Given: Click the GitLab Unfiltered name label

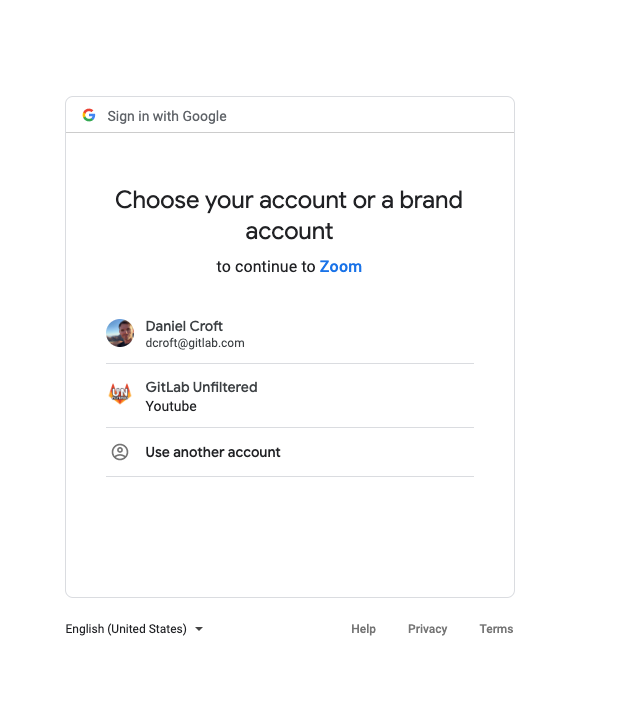Looking at the screenshot, I should [x=201, y=387].
